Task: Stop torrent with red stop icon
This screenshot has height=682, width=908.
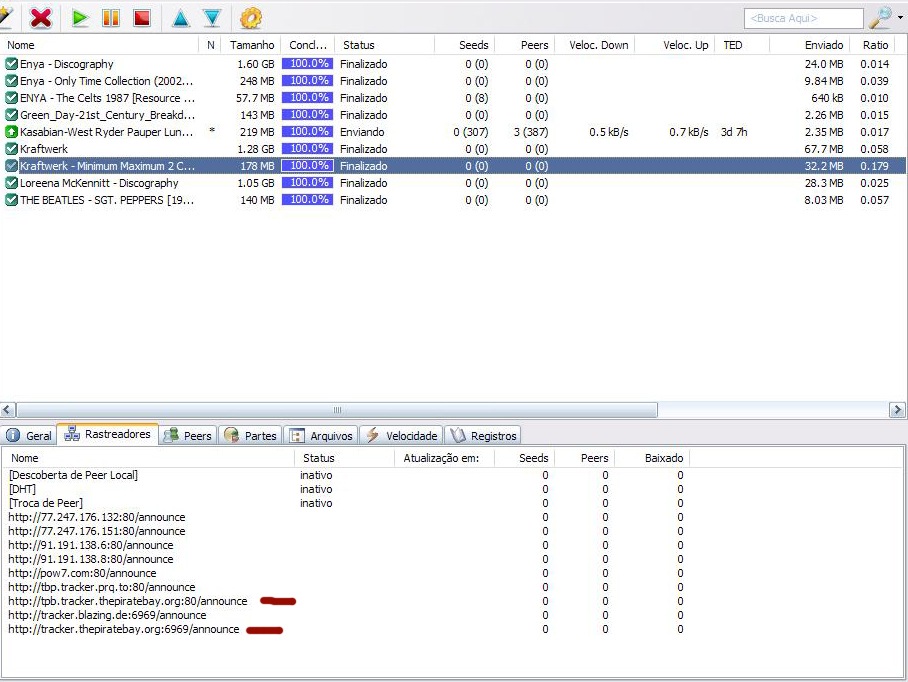Action: pos(142,18)
